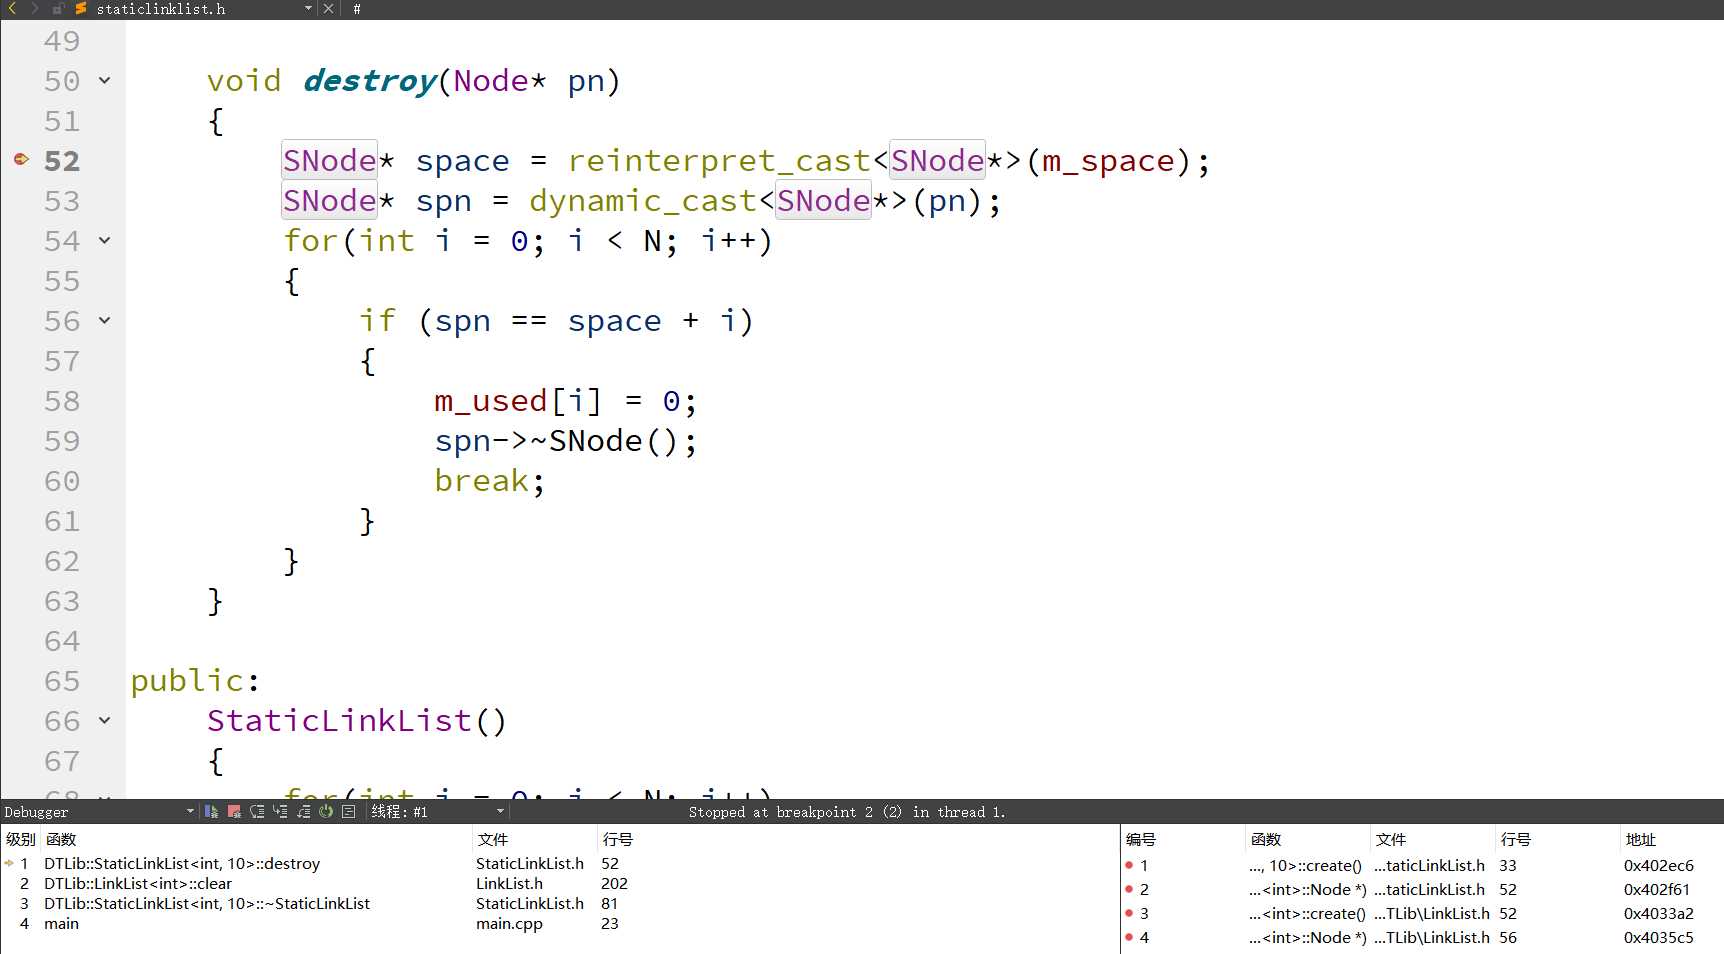Click the public: access specifier
1724x954 pixels.
point(195,681)
